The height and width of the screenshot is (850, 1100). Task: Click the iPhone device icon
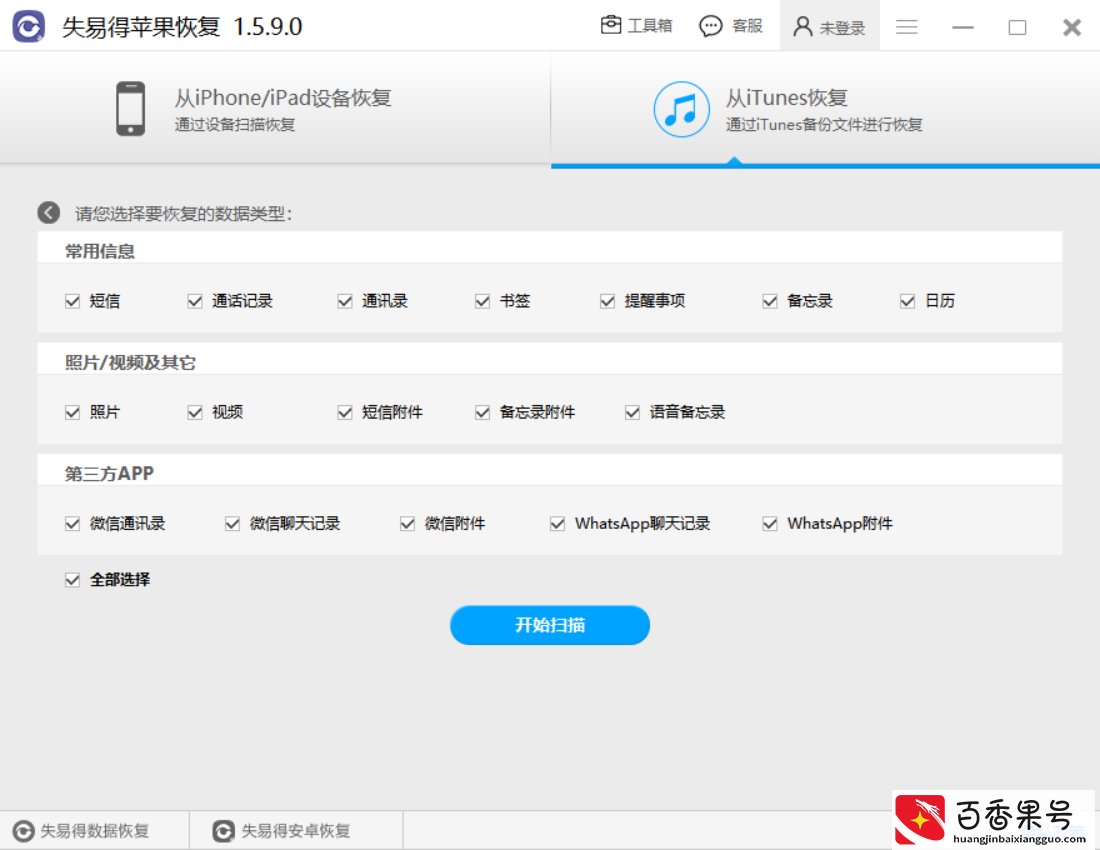pos(130,109)
